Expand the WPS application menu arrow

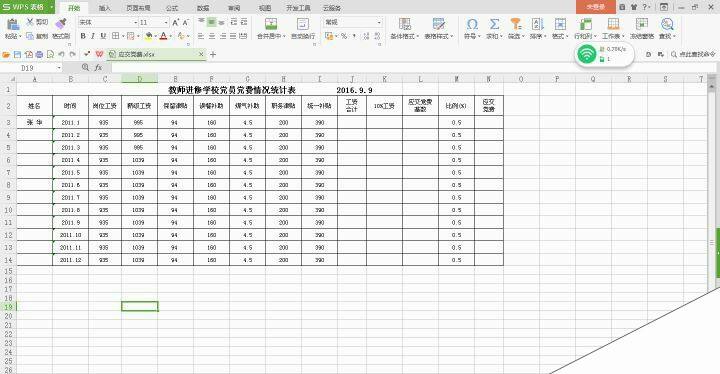[51, 7]
